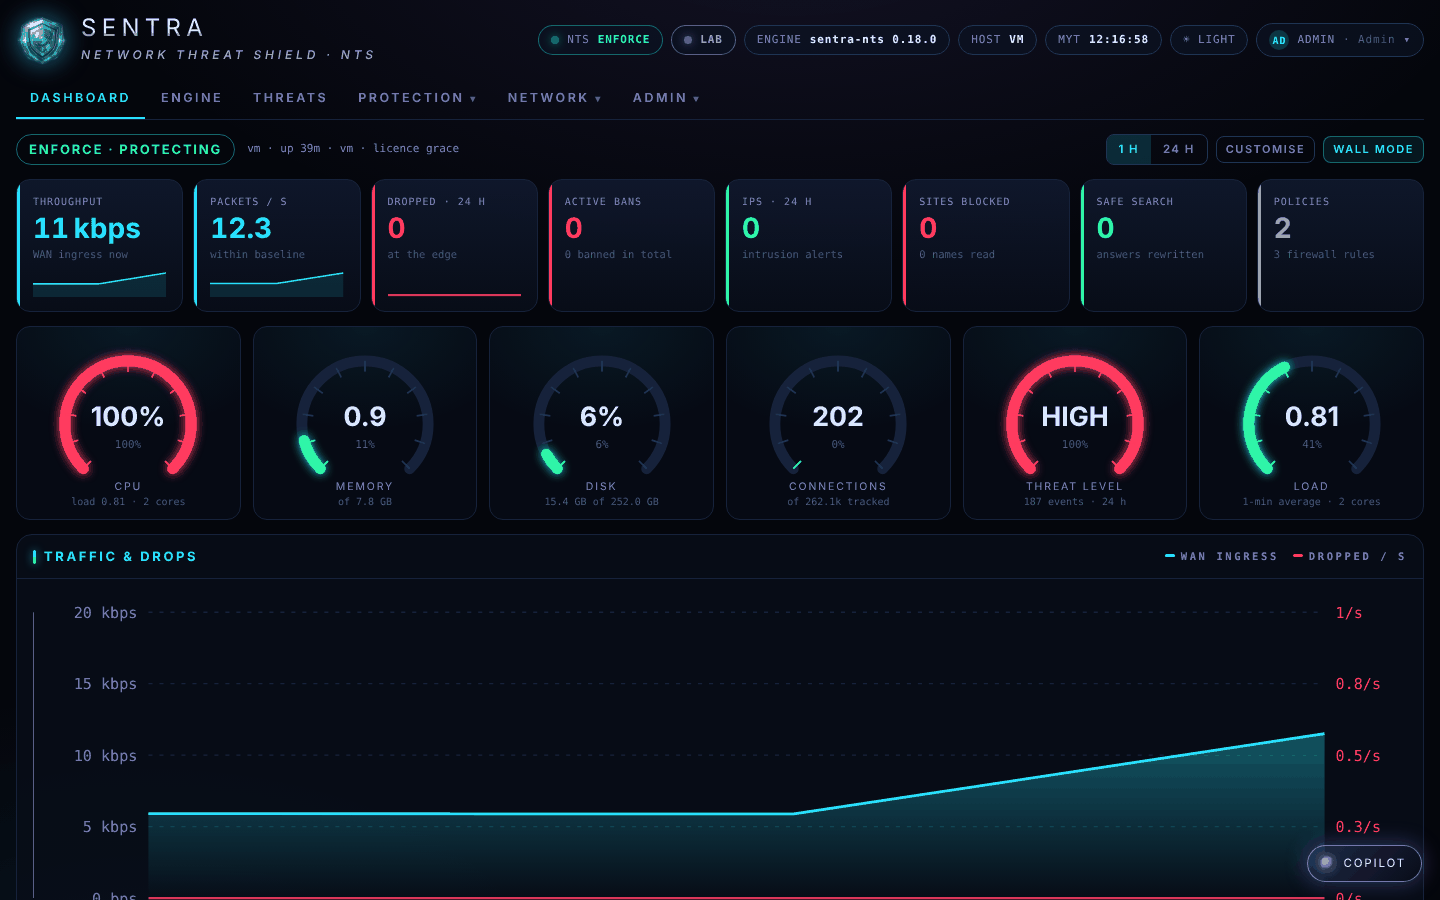Click the CPU 100% gauge

coord(128,423)
